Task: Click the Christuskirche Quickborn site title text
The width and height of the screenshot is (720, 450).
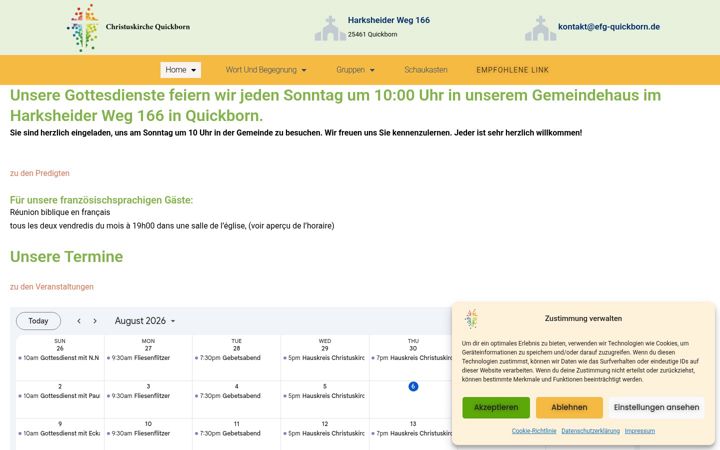Action: click(x=148, y=27)
